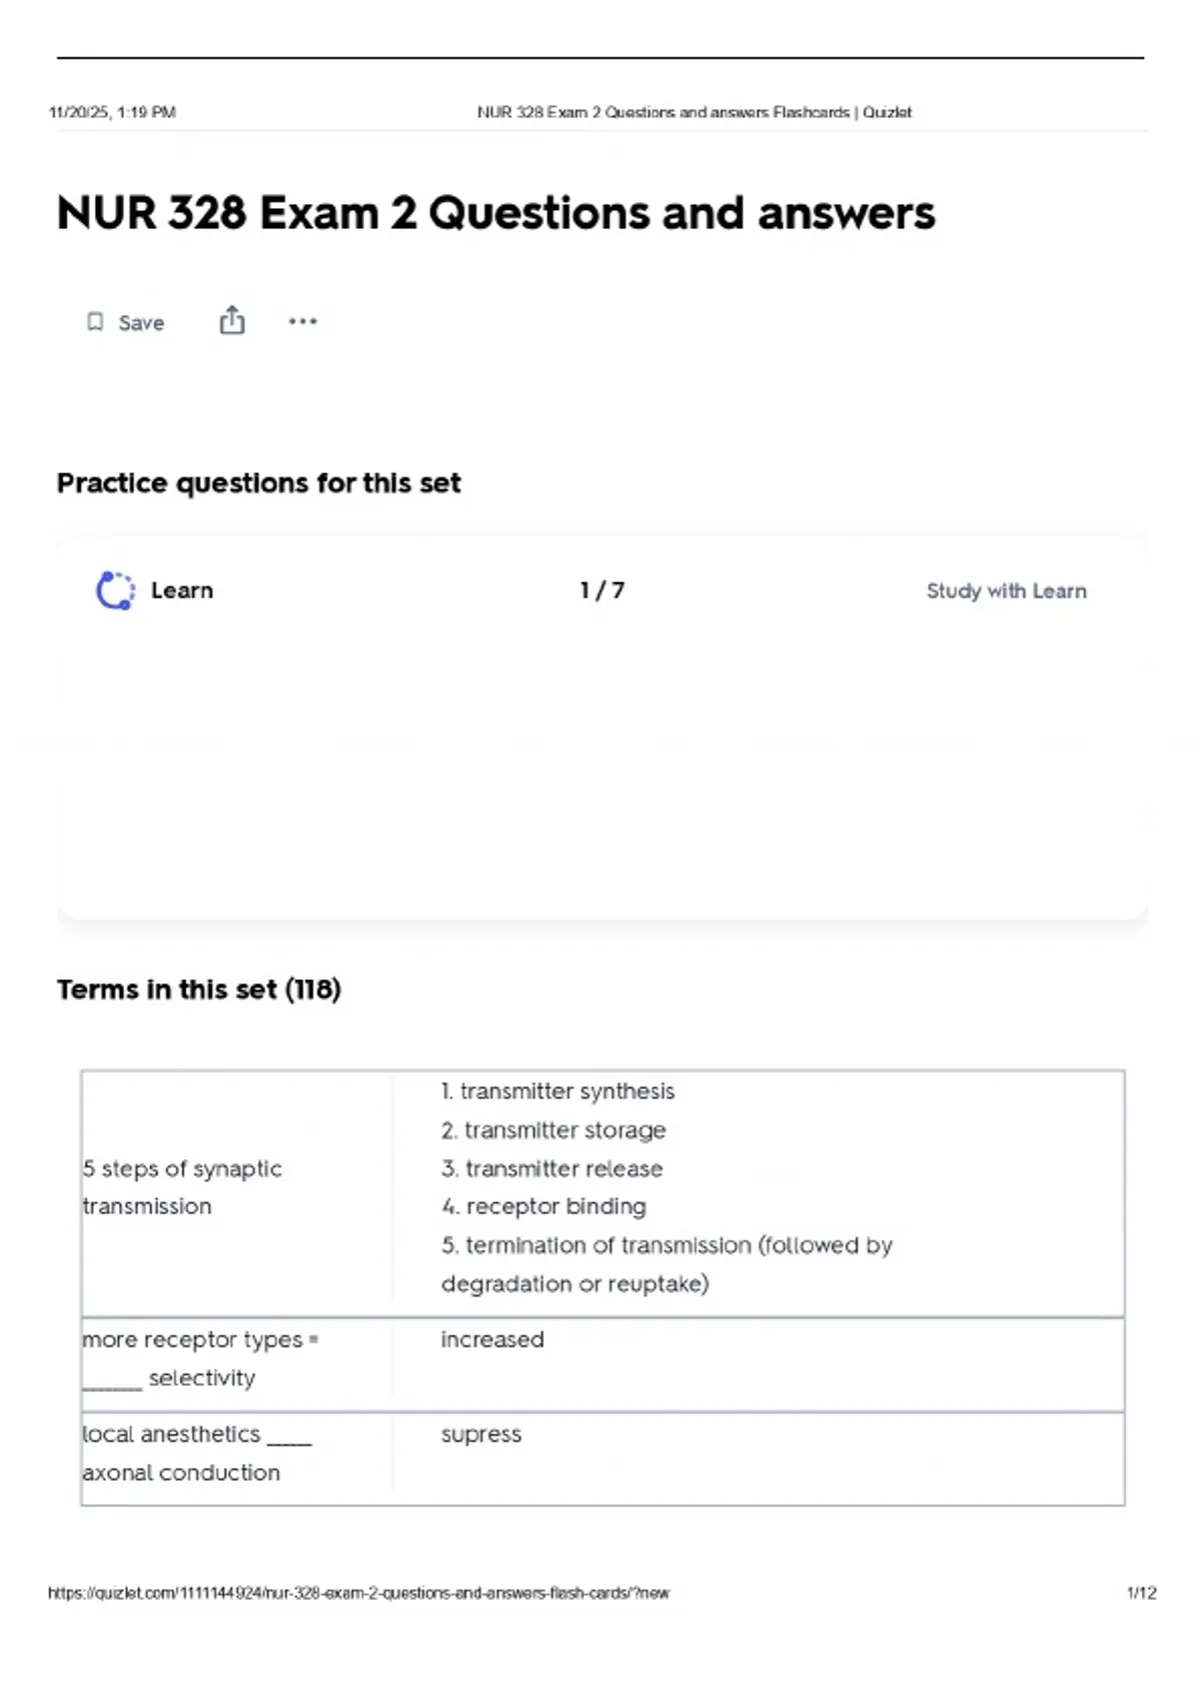Click the Terms in this set (118) heading
The image size is (1200, 1700).
[x=199, y=989]
